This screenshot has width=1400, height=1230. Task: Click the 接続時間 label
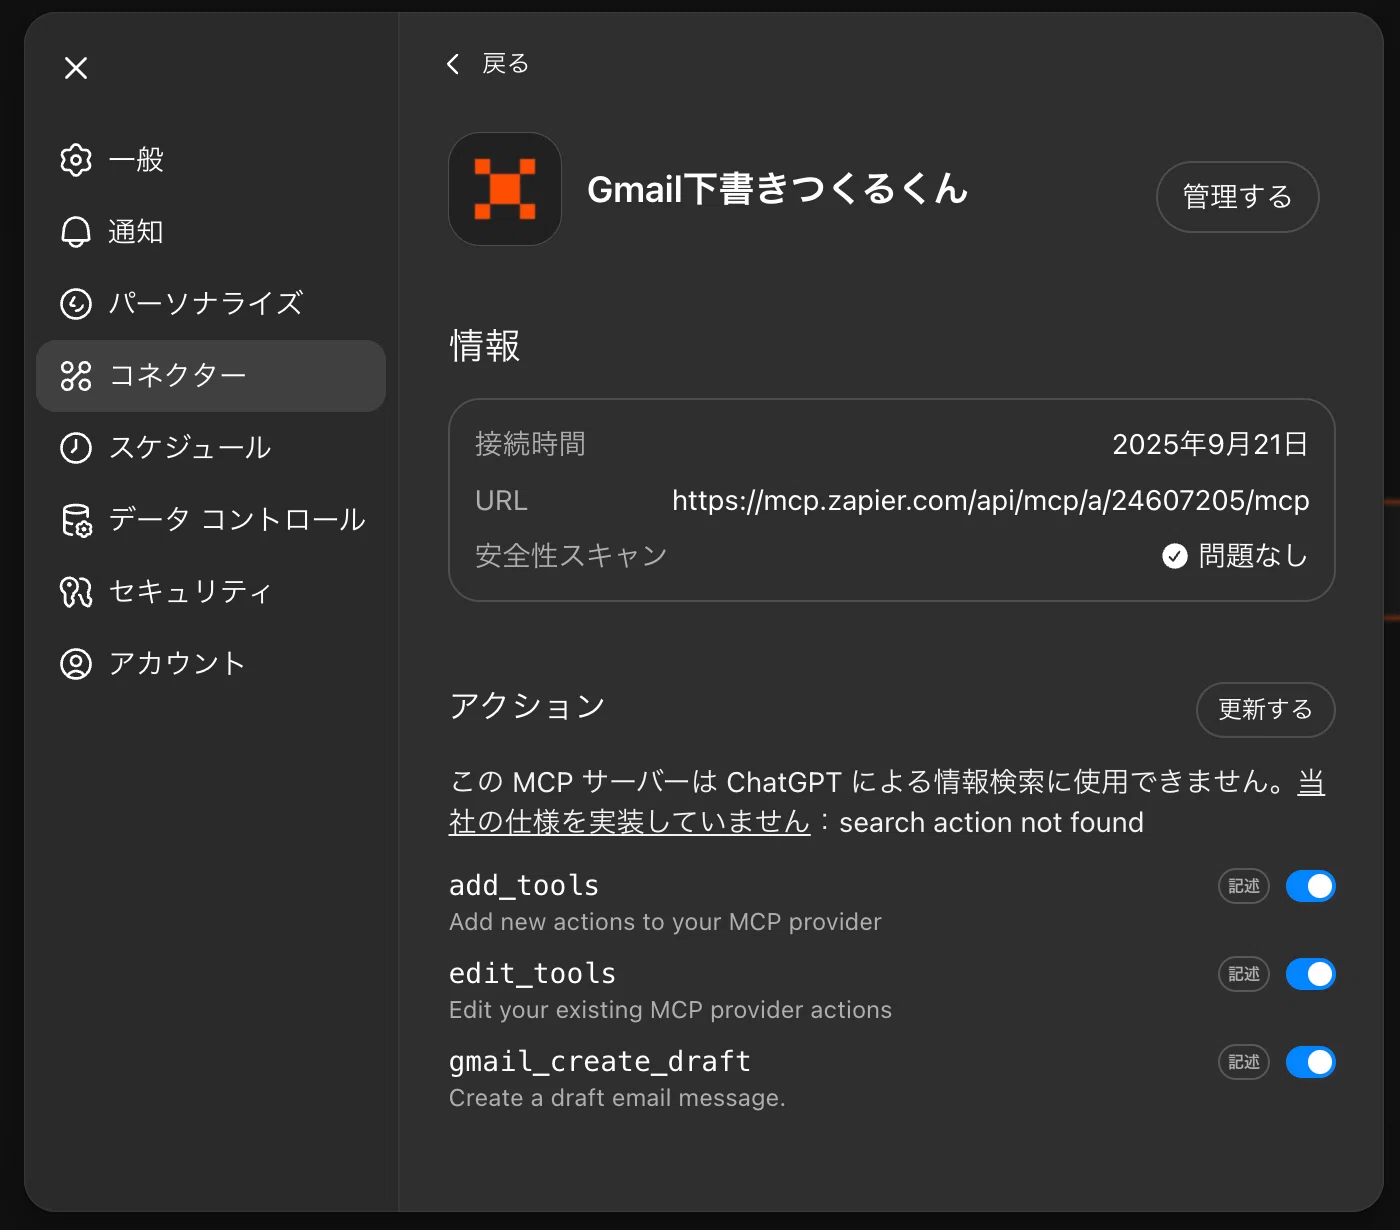coord(530,444)
